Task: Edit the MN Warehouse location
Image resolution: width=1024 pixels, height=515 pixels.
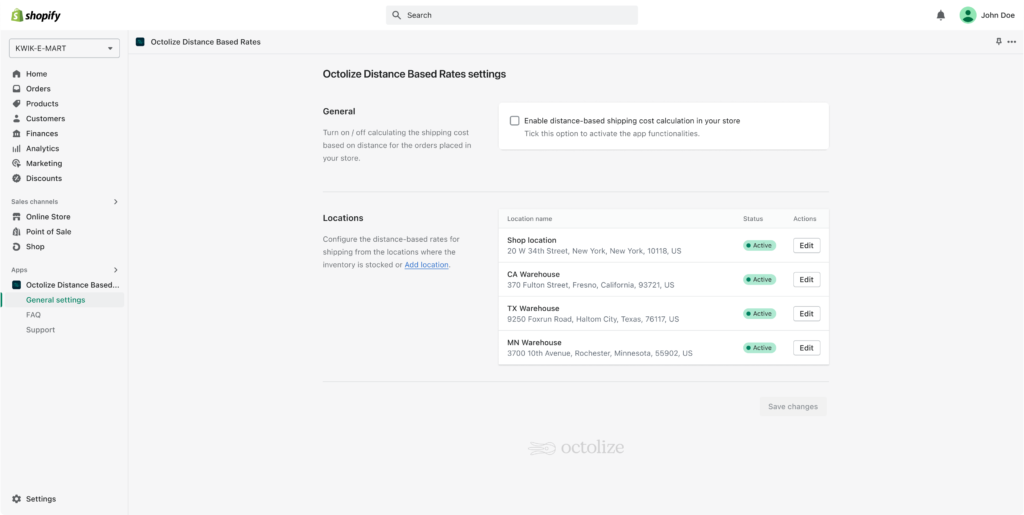Action: [x=807, y=347]
